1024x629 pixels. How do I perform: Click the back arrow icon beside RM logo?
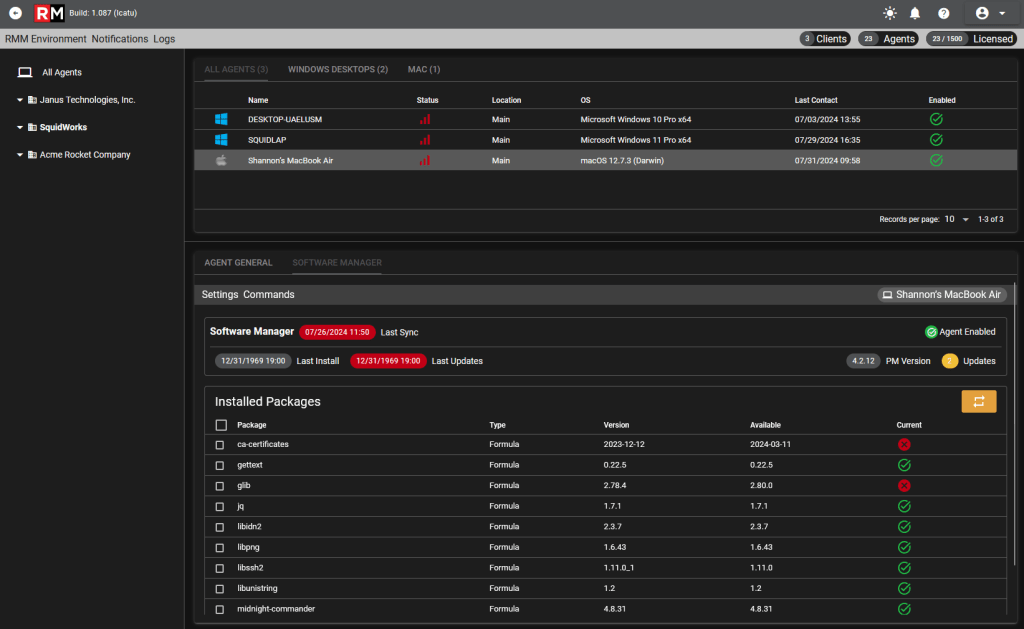coord(15,13)
